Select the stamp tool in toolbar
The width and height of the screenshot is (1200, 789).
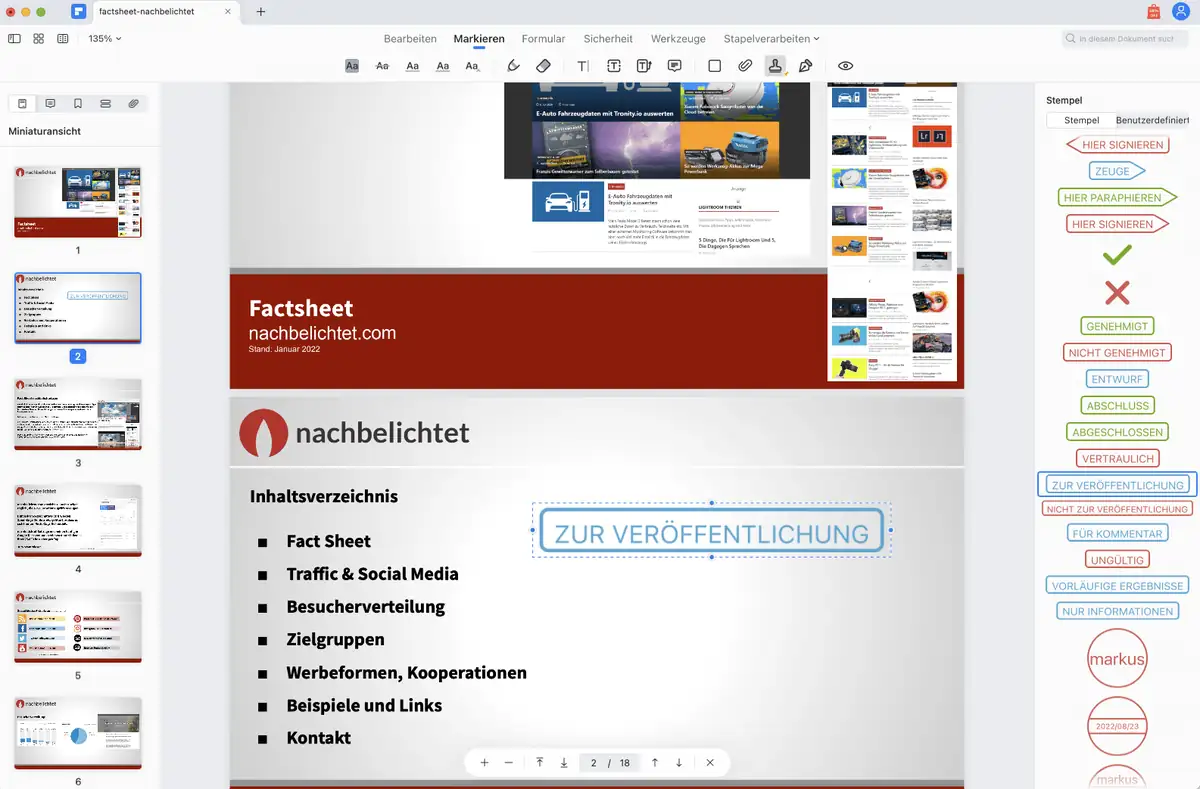(775, 66)
